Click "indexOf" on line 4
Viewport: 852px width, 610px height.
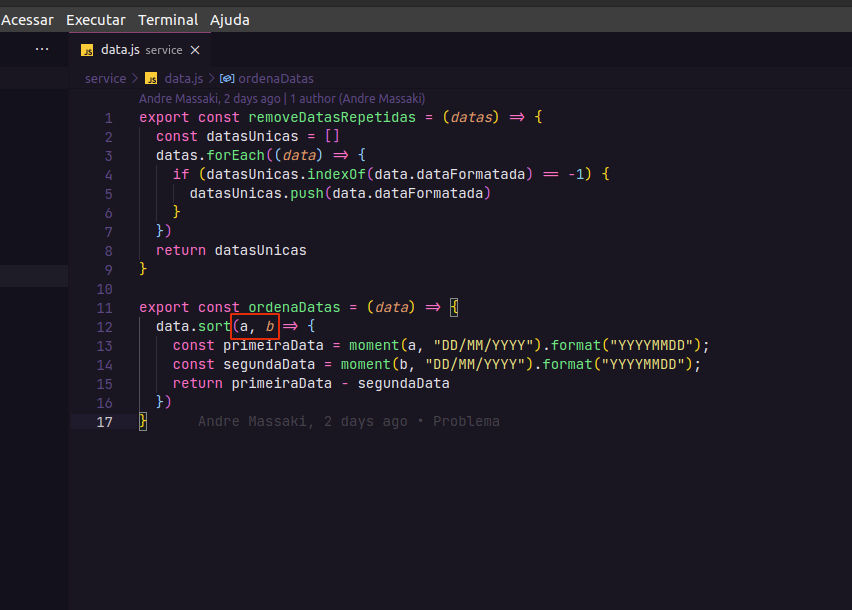pyautogui.click(x=336, y=174)
